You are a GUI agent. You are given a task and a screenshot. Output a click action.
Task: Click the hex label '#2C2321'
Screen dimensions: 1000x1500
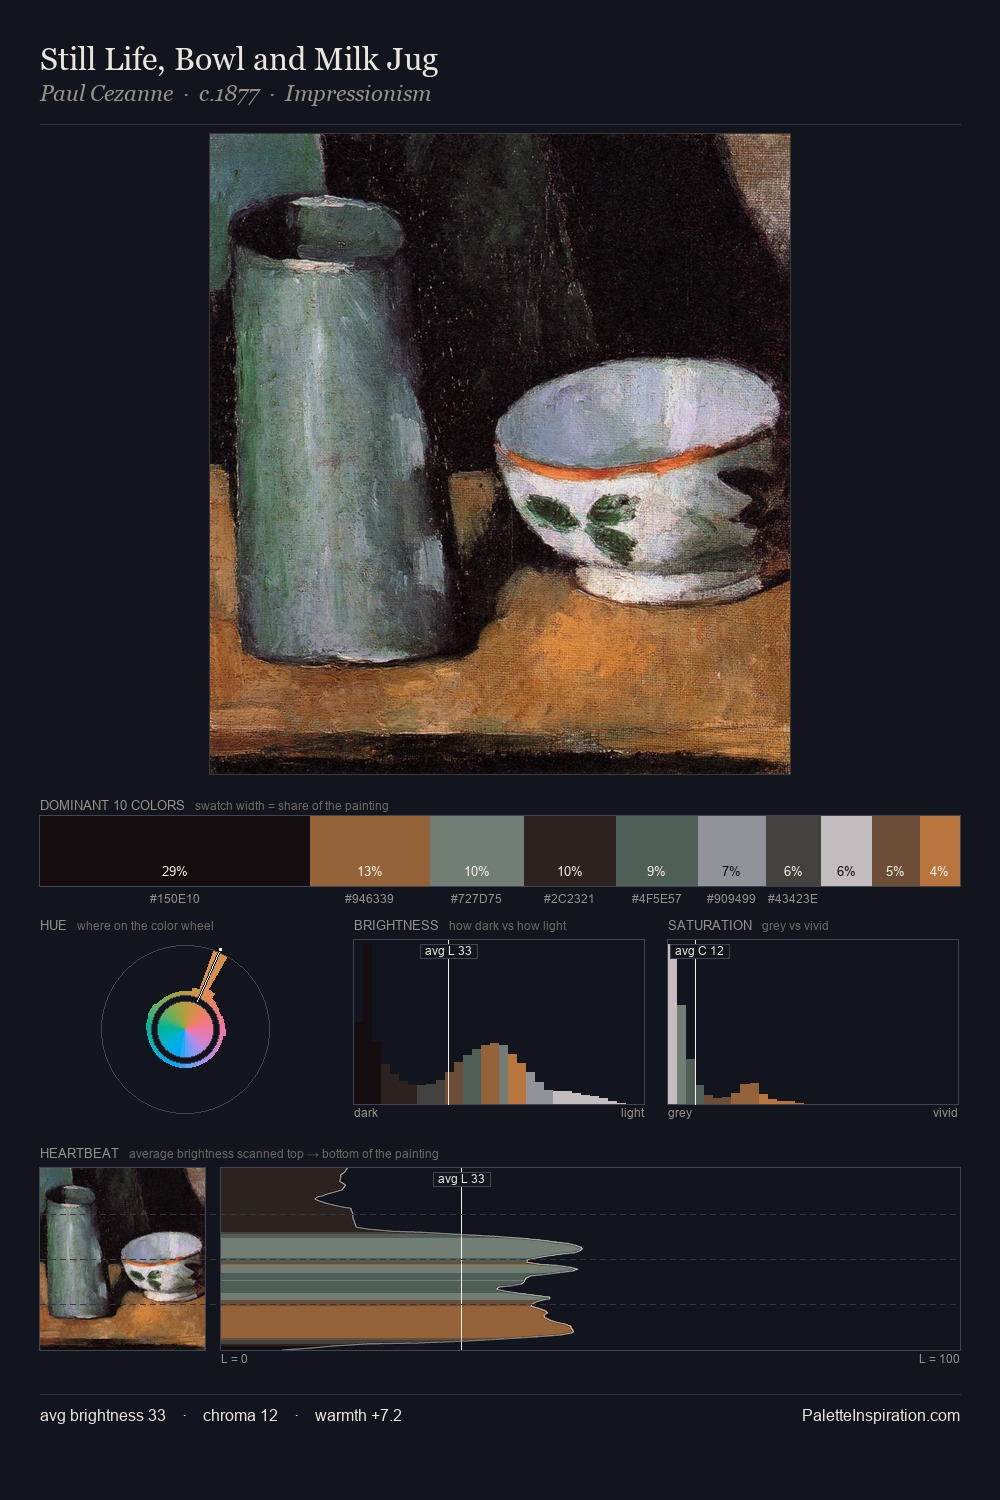(x=569, y=899)
